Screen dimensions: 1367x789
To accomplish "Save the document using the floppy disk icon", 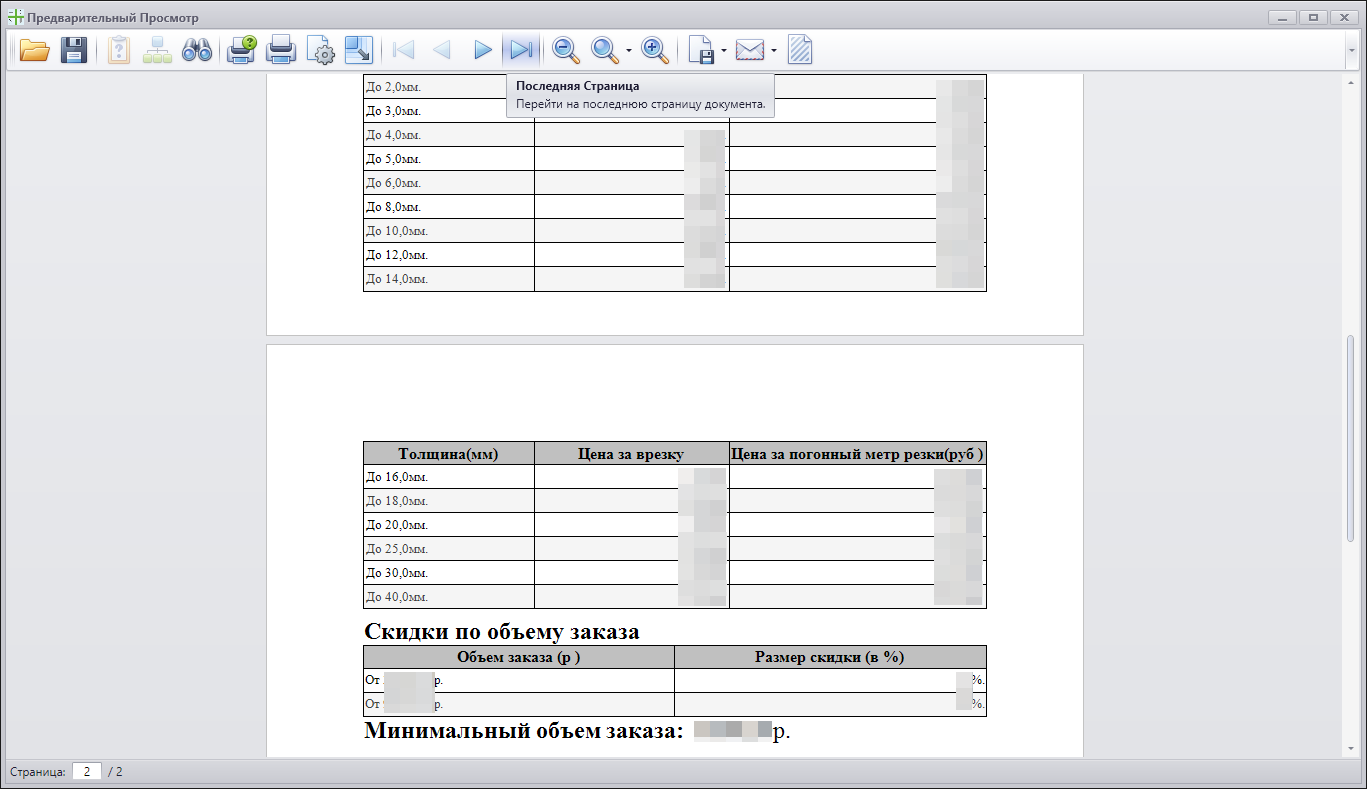I will click(x=74, y=50).
